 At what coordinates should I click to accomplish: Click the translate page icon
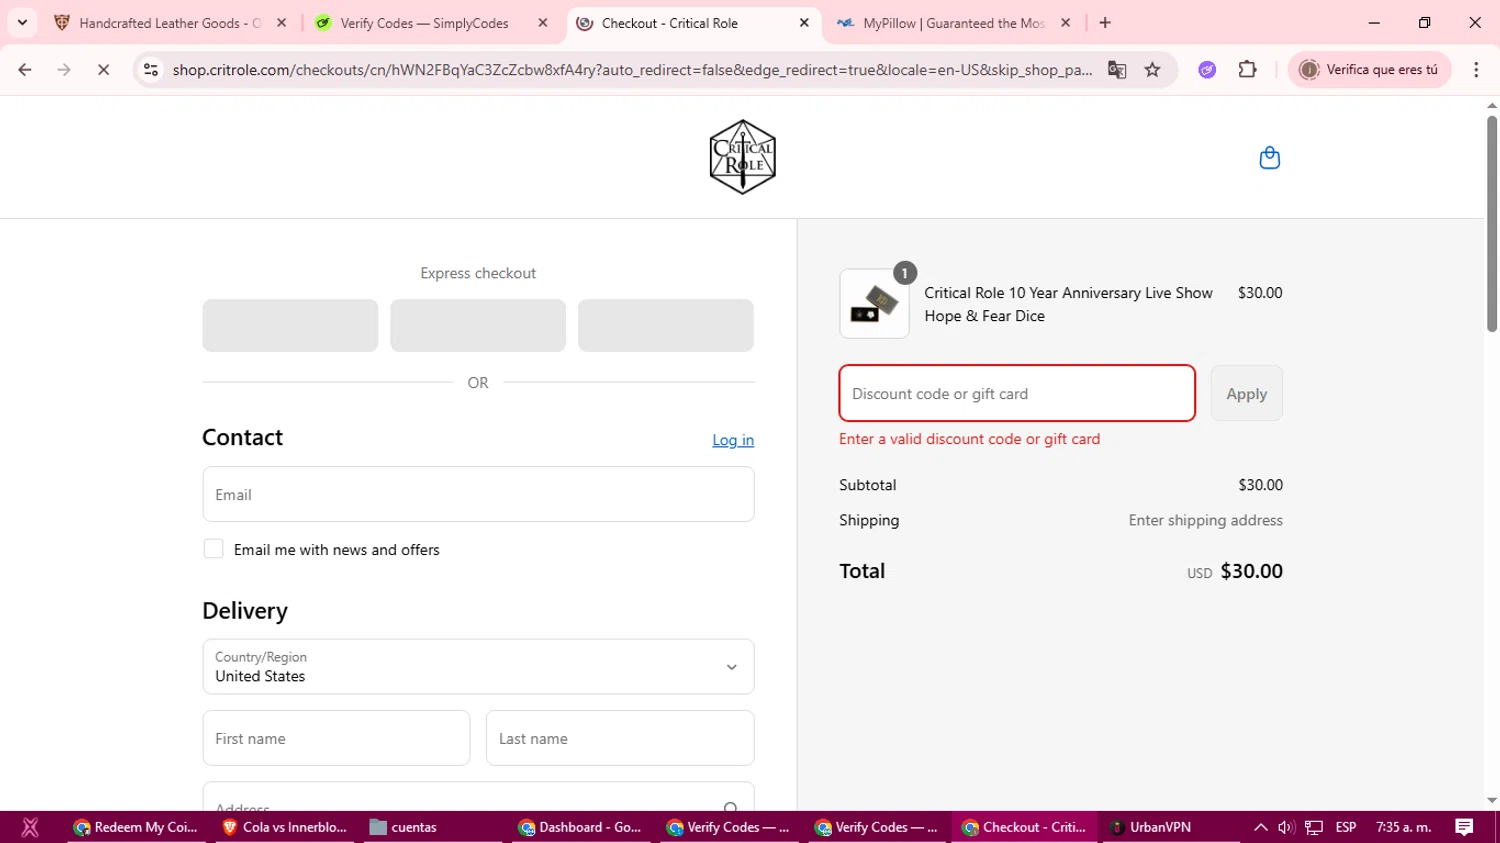(x=1117, y=70)
